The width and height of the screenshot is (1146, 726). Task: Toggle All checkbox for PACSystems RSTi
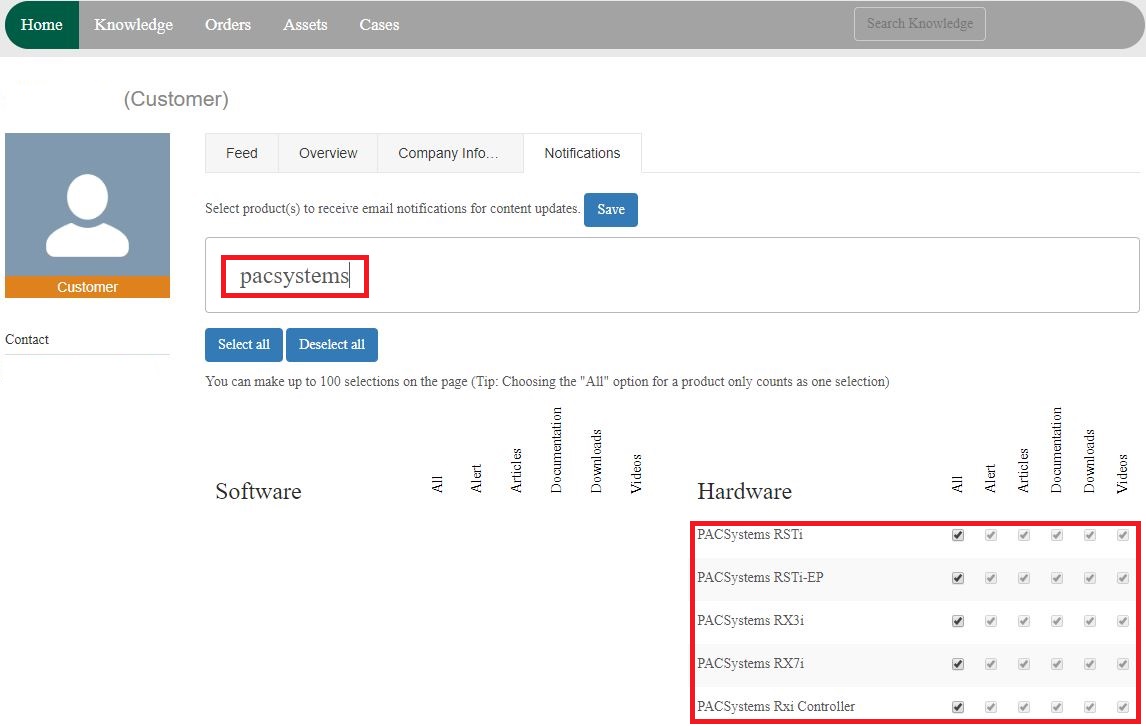958,535
